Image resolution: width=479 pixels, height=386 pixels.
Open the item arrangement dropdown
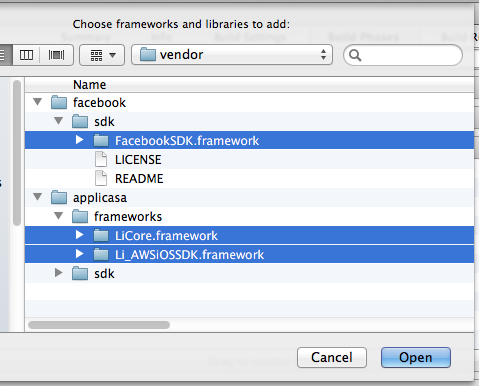click(102, 55)
